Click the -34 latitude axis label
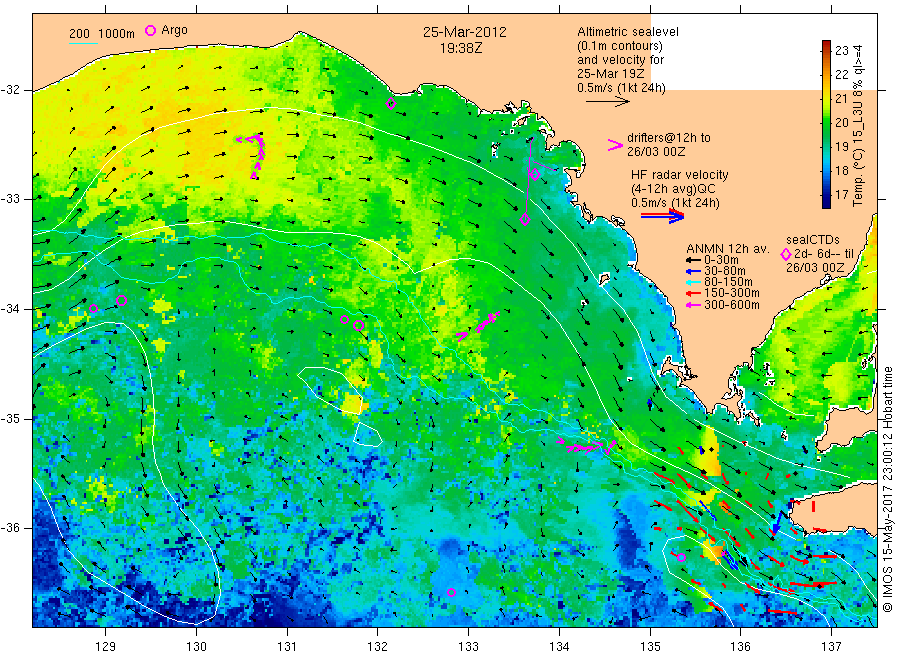The width and height of the screenshot is (900, 660). [x=10, y=309]
